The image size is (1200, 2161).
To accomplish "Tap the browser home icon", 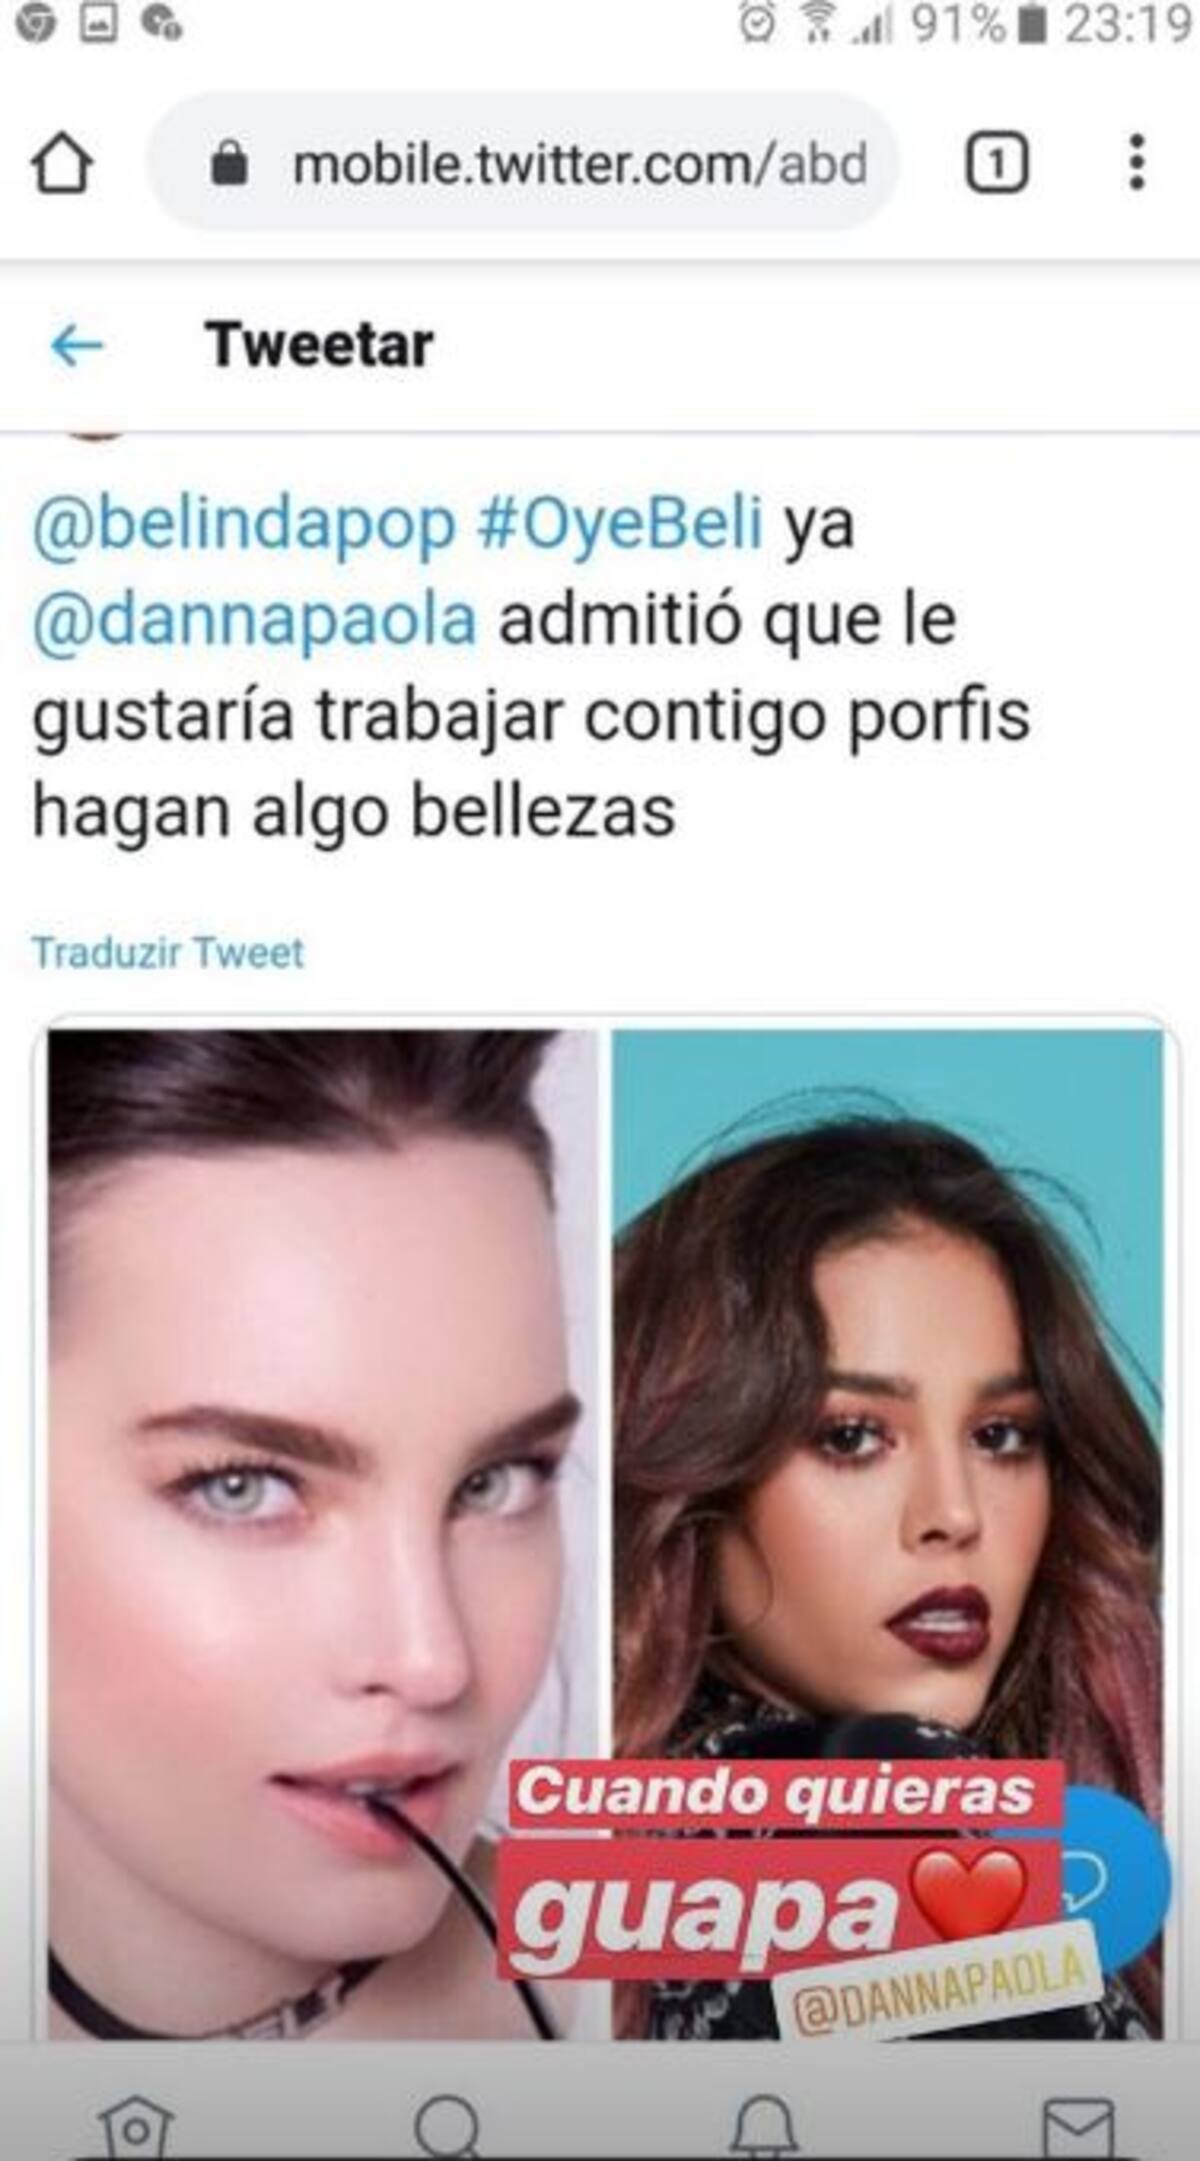I will point(62,165).
